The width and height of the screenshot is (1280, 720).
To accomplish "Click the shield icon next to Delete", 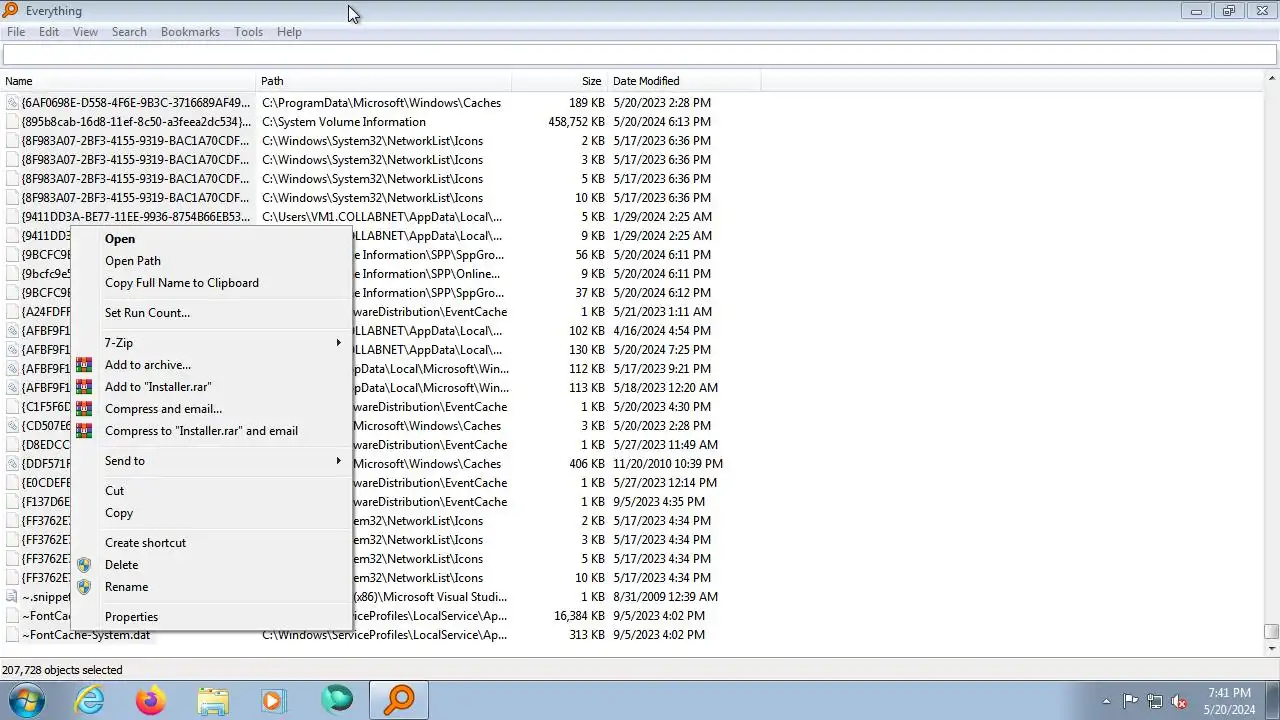I will [84, 565].
